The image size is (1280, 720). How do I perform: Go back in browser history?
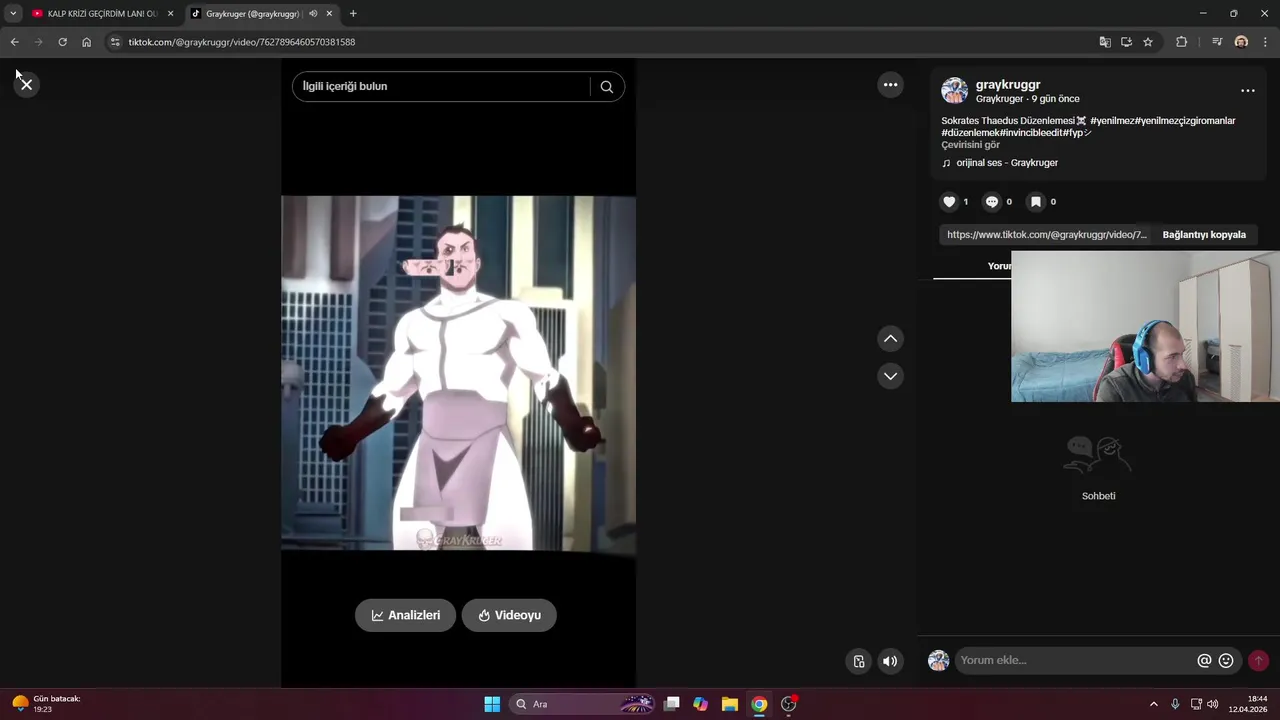14,42
